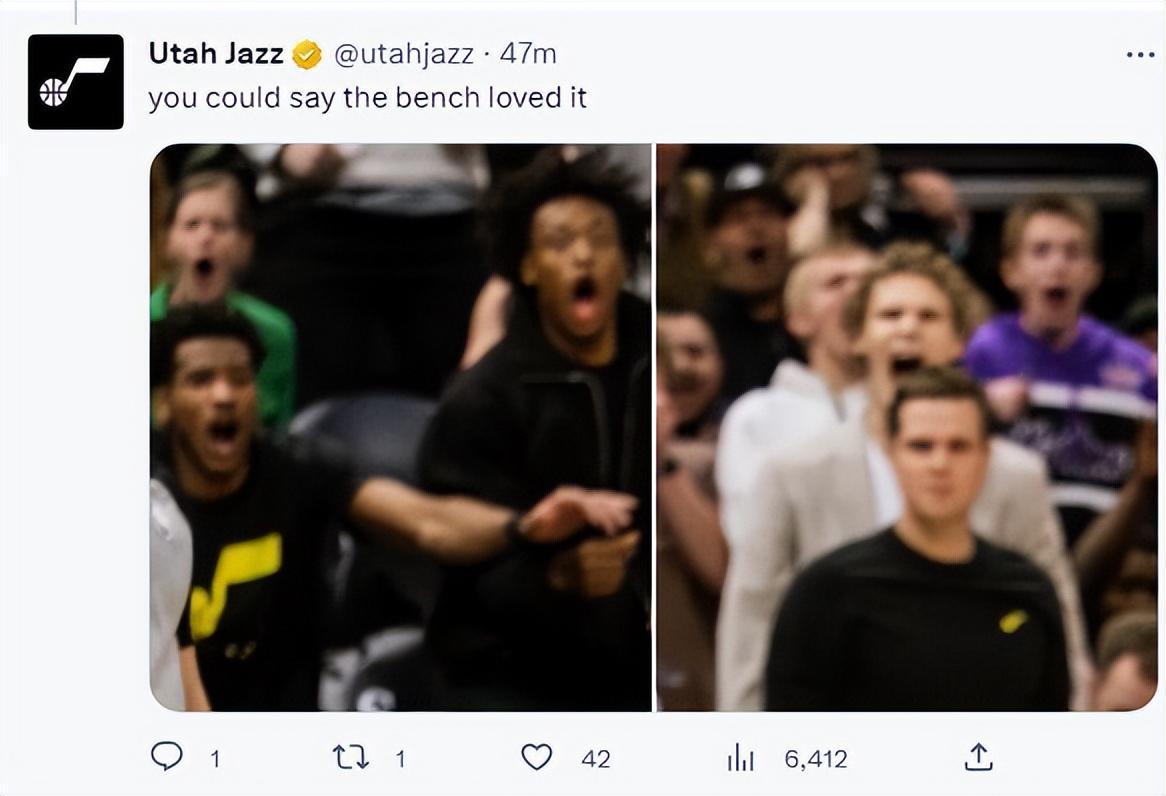
Task: Click the reply speech bubble icon
Action: click(x=166, y=757)
